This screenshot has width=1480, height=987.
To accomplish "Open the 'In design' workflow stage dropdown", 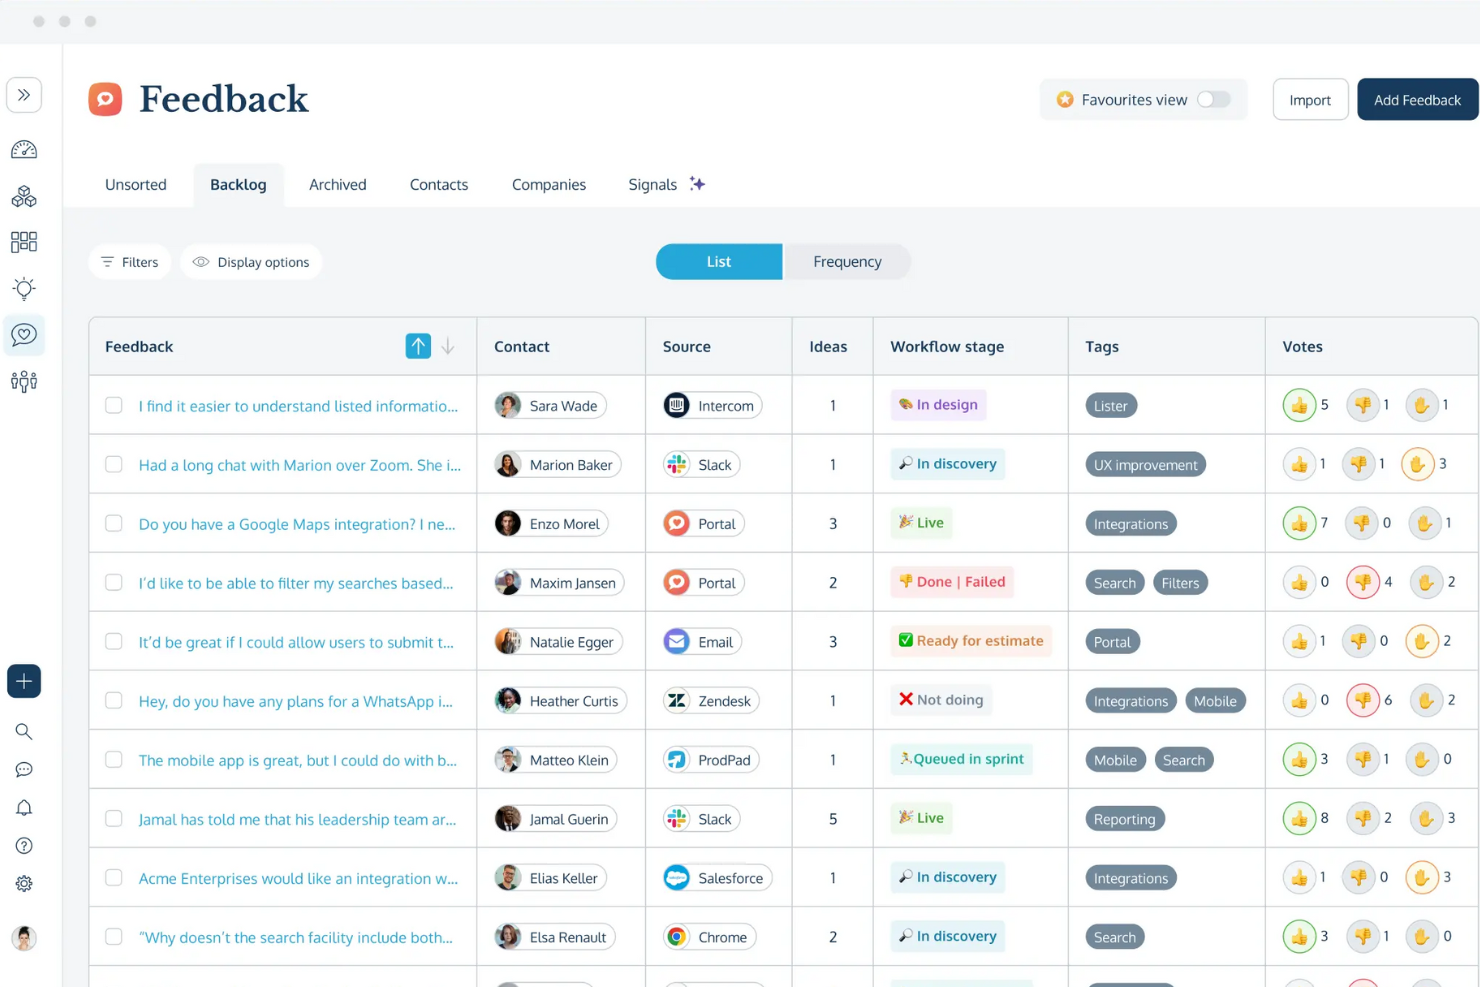I will click(x=938, y=405).
